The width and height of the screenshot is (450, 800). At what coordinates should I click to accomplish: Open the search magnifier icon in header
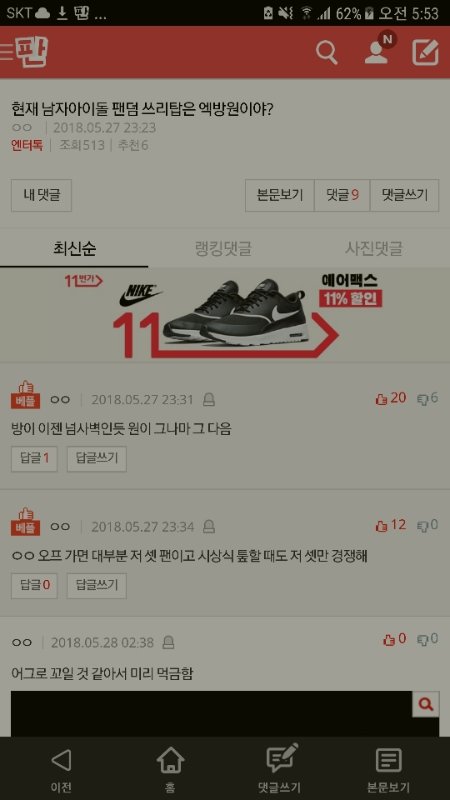[x=327, y=53]
